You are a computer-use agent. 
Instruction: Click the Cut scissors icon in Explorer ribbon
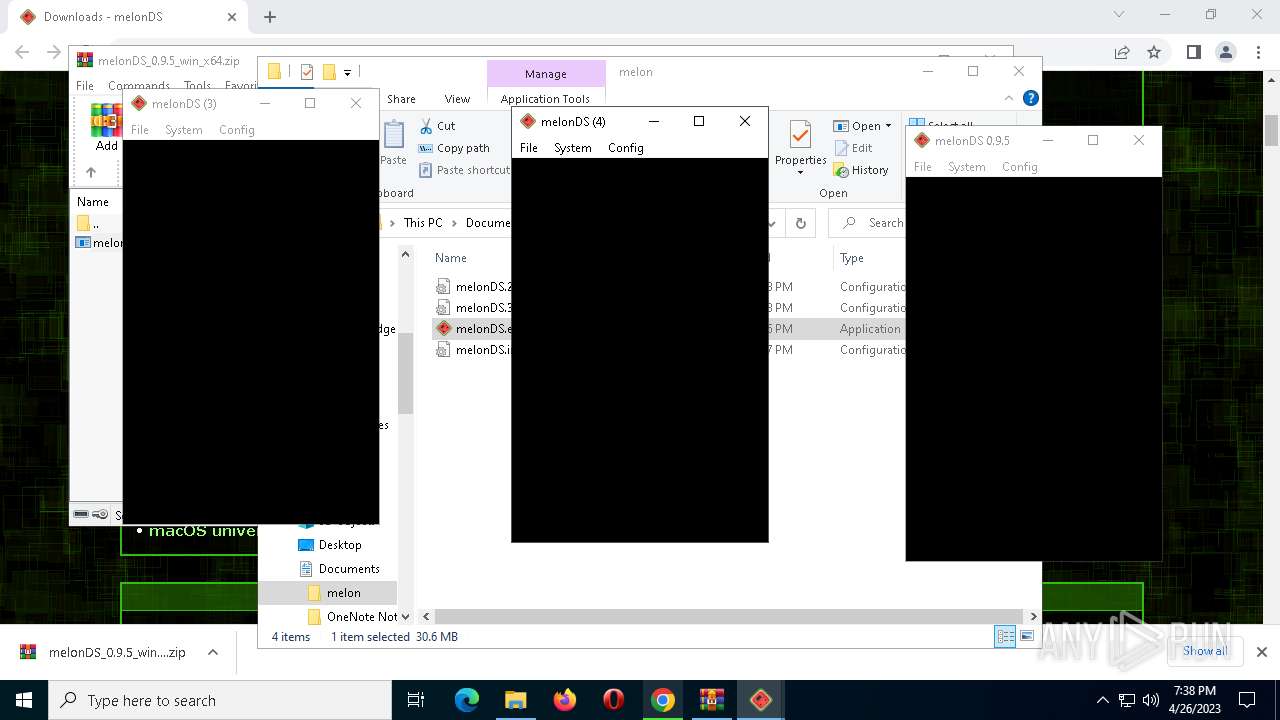(426, 126)
